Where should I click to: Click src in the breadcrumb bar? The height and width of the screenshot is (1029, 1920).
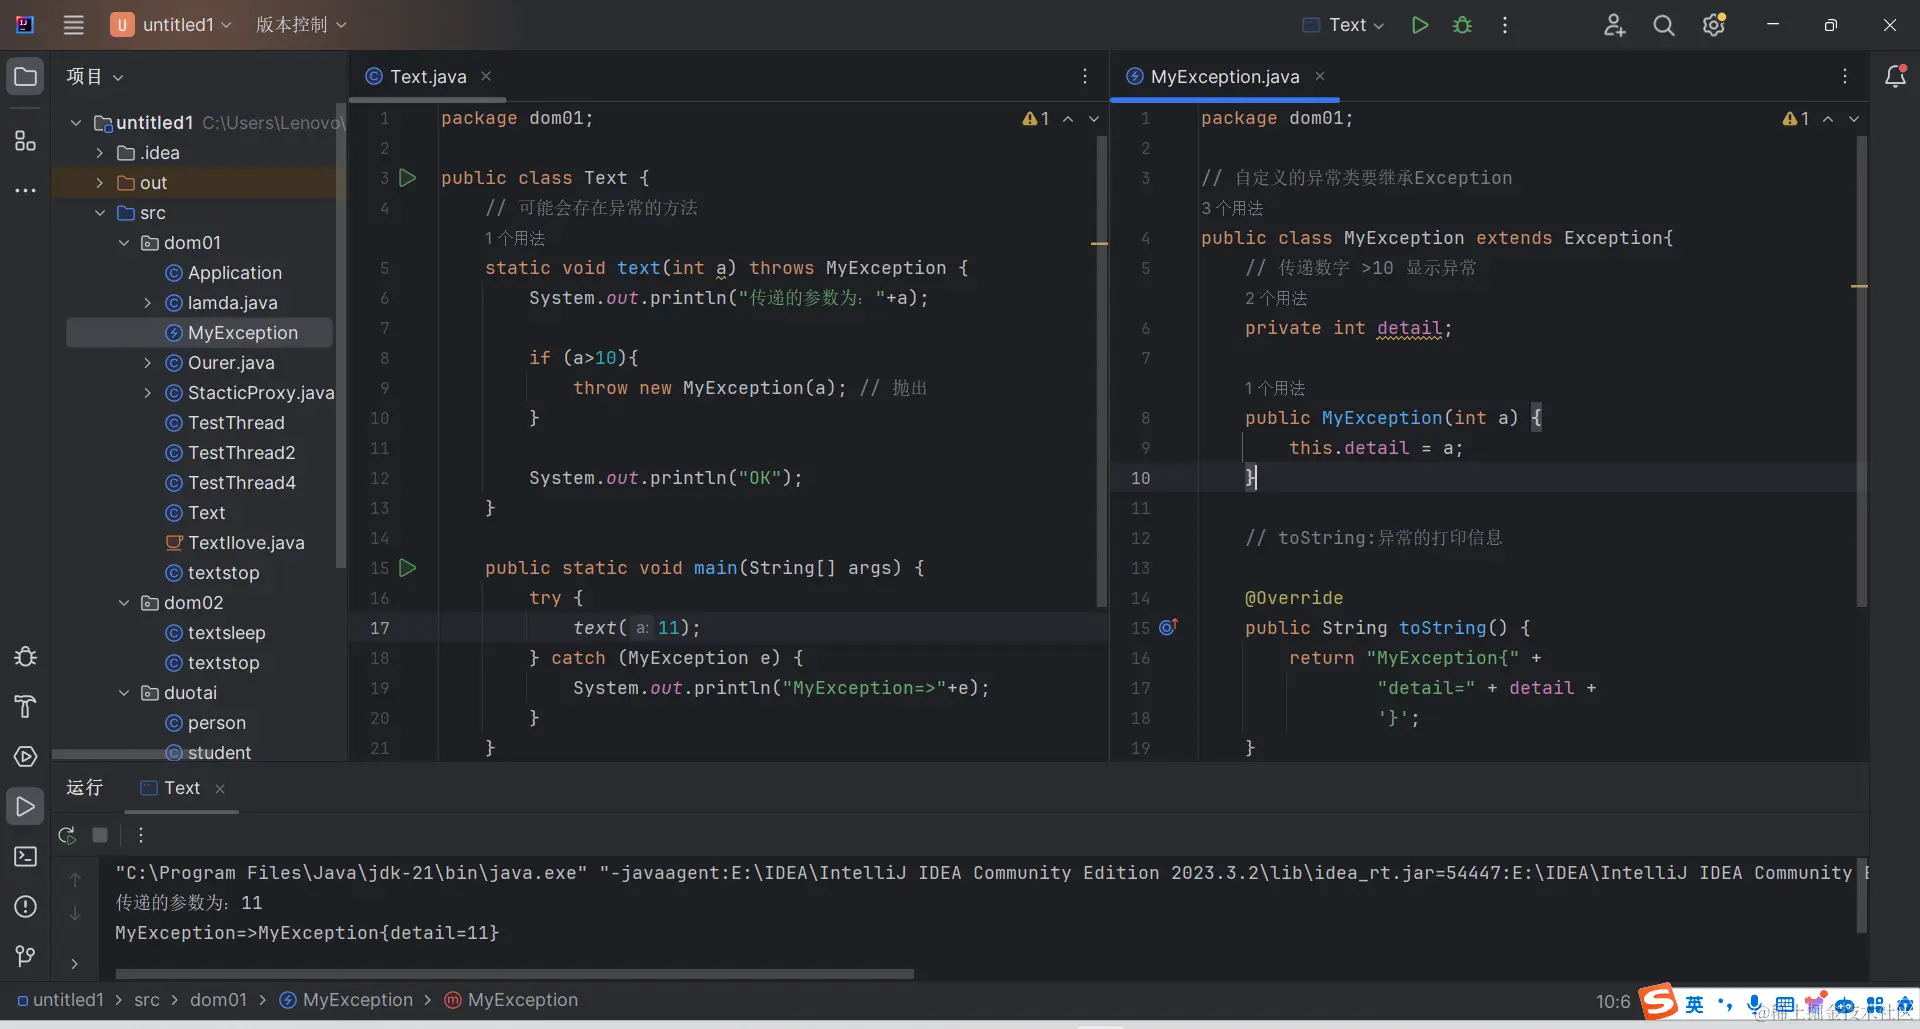click(x=147, y=1000)
